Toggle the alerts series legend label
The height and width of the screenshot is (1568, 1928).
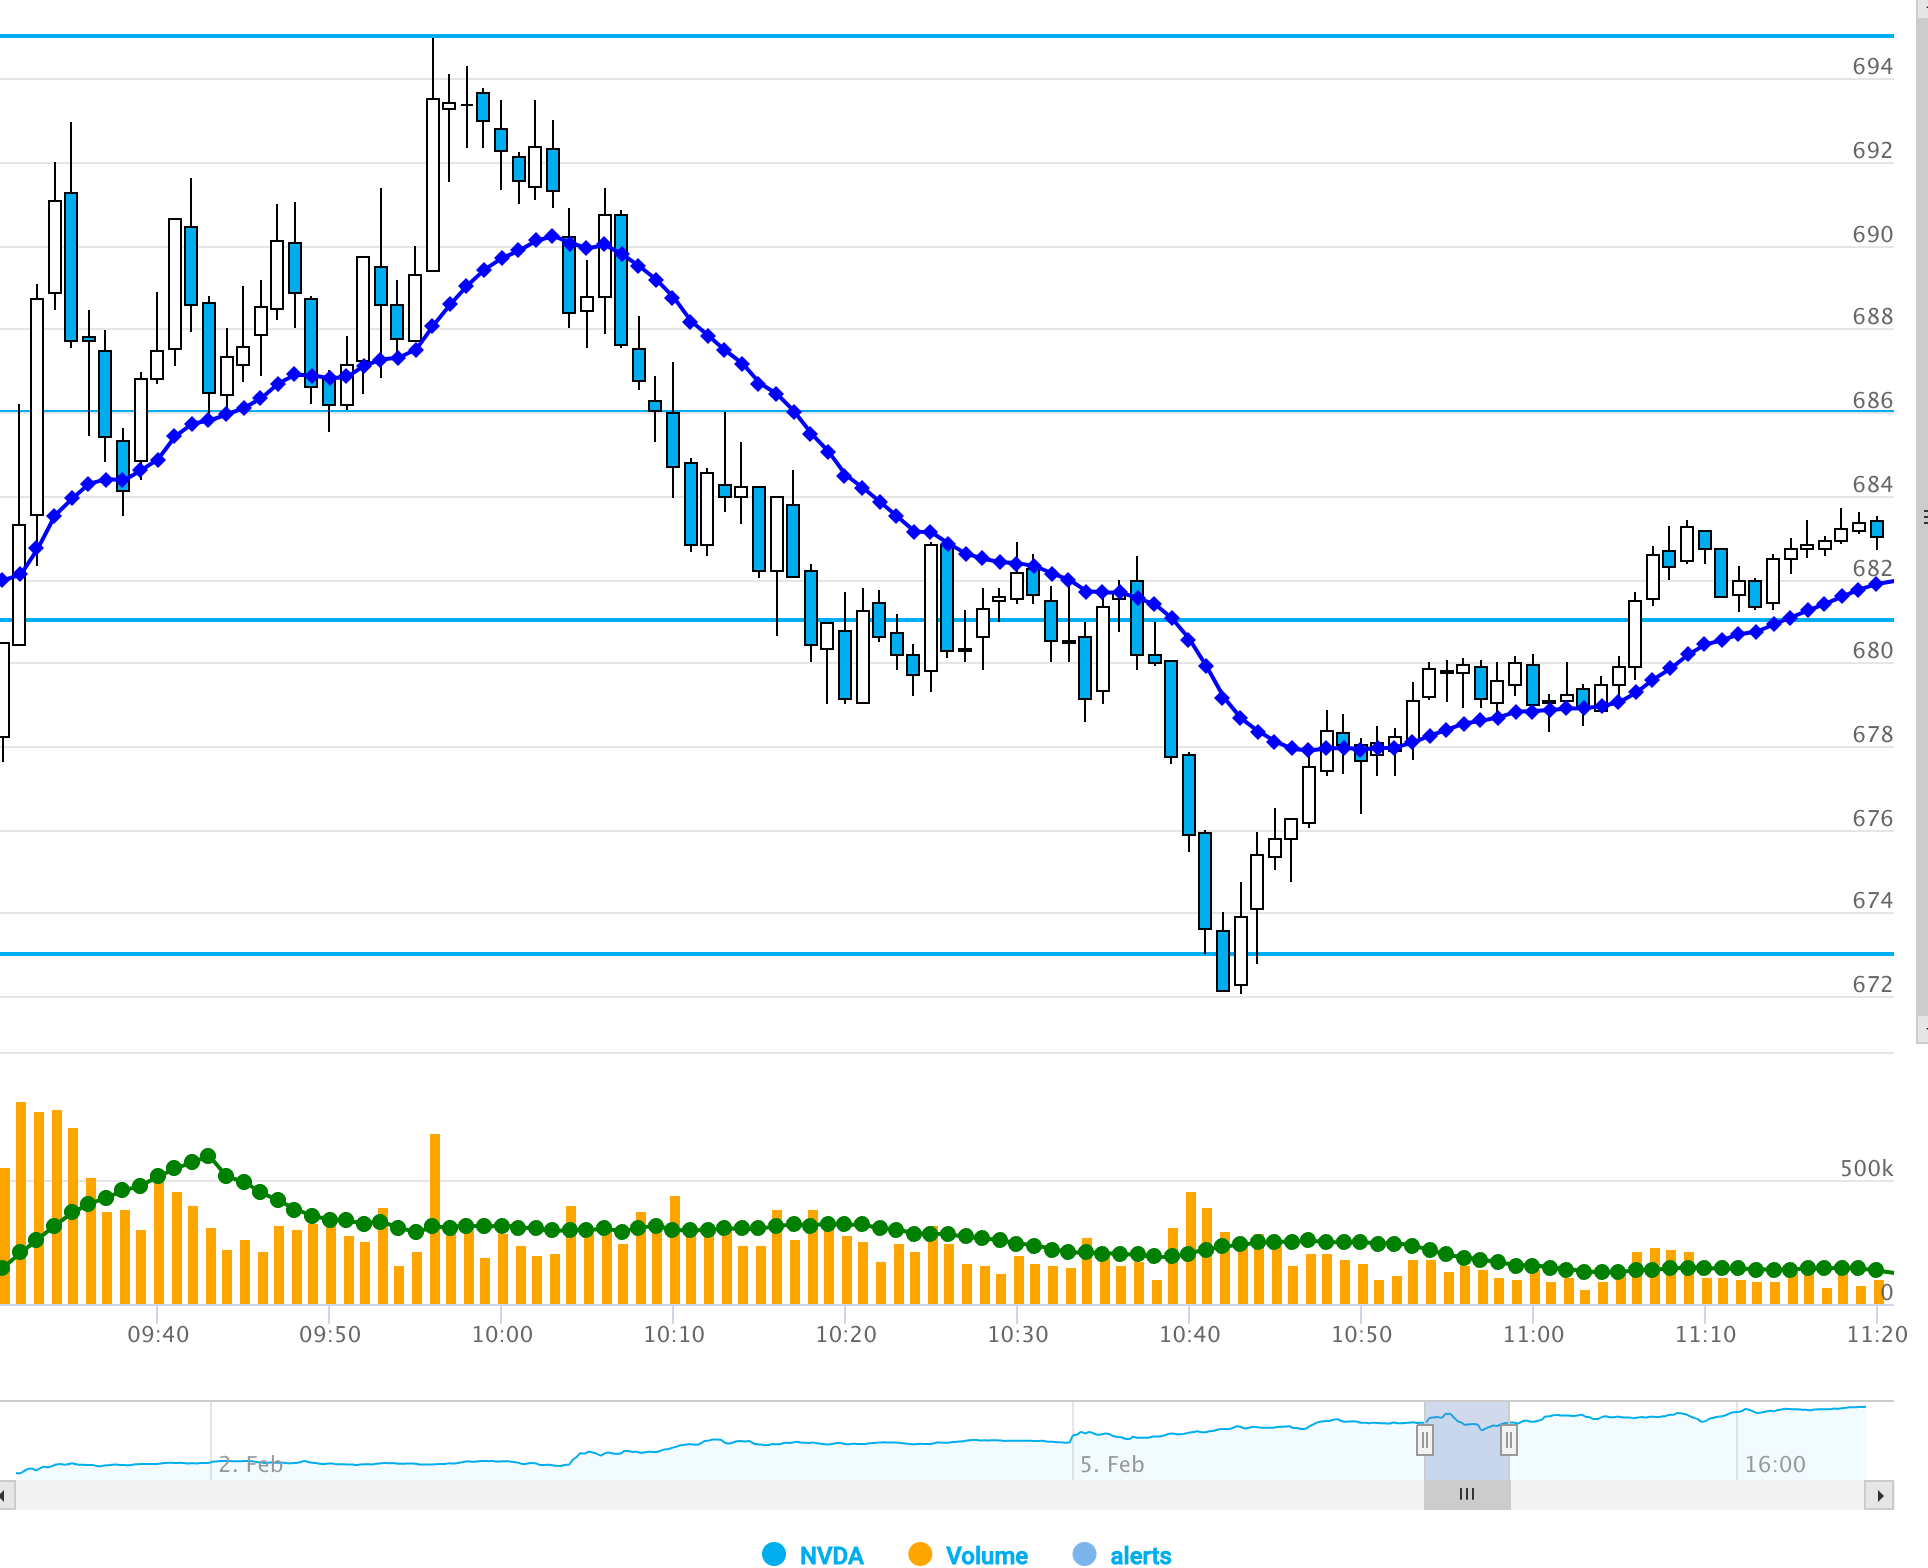coord(1140,1555)
